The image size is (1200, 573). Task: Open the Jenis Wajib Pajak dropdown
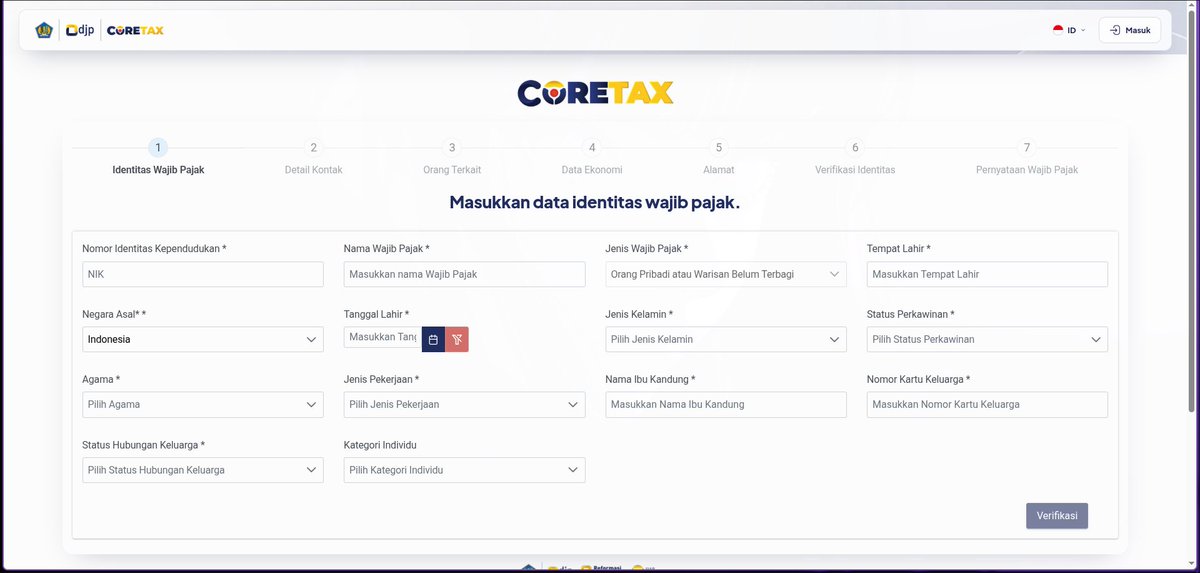[x=726, y=274]
